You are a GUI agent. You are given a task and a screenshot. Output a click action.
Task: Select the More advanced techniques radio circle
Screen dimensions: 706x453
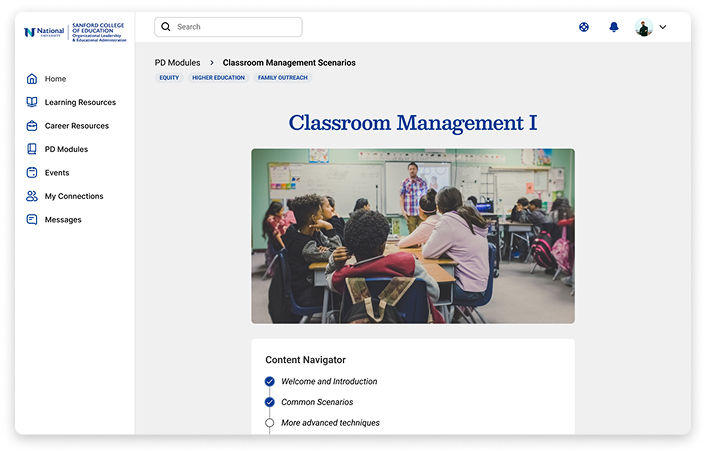tap(269, 423)
